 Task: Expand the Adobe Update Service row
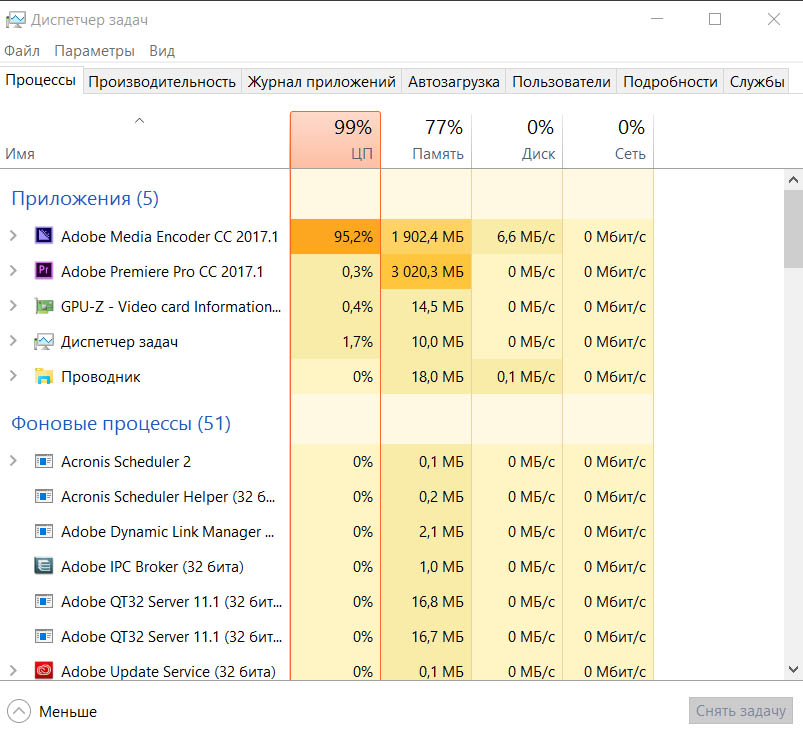point(13,671)
